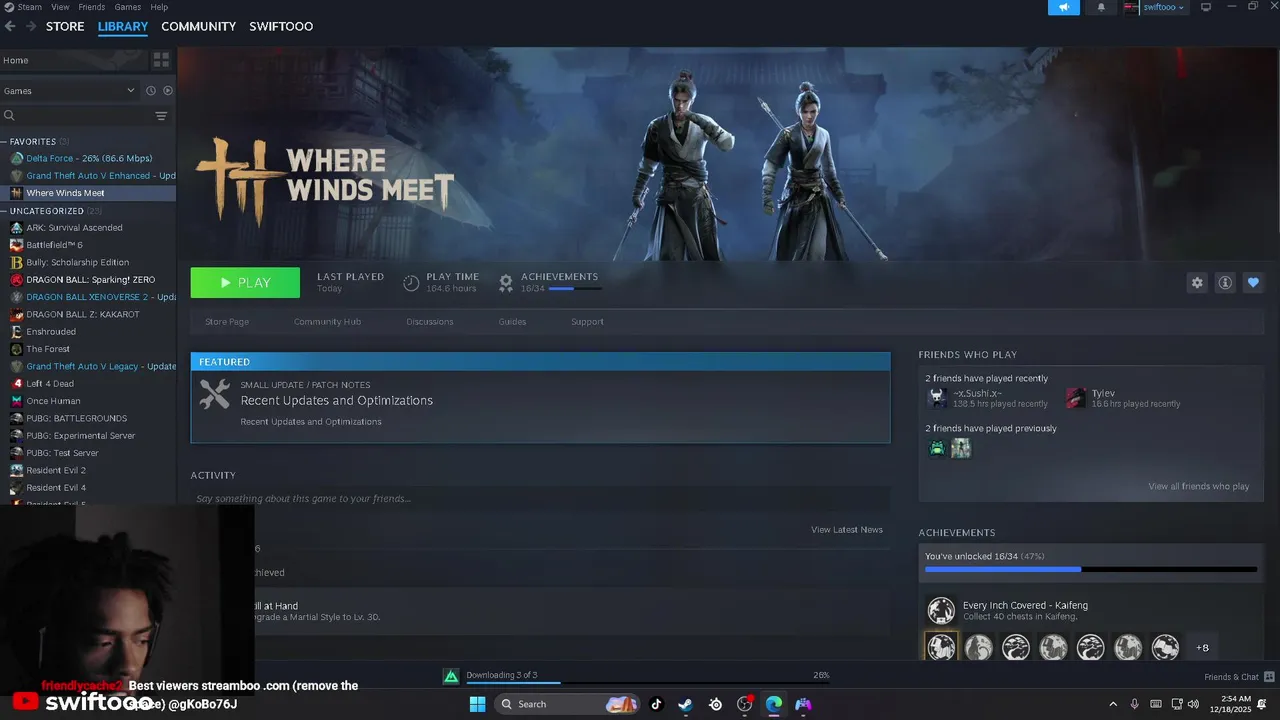Switch to the COMMUNITY tab
Image resolution: width=1280 pixels, height=720 pixels.
coord(198,26)
